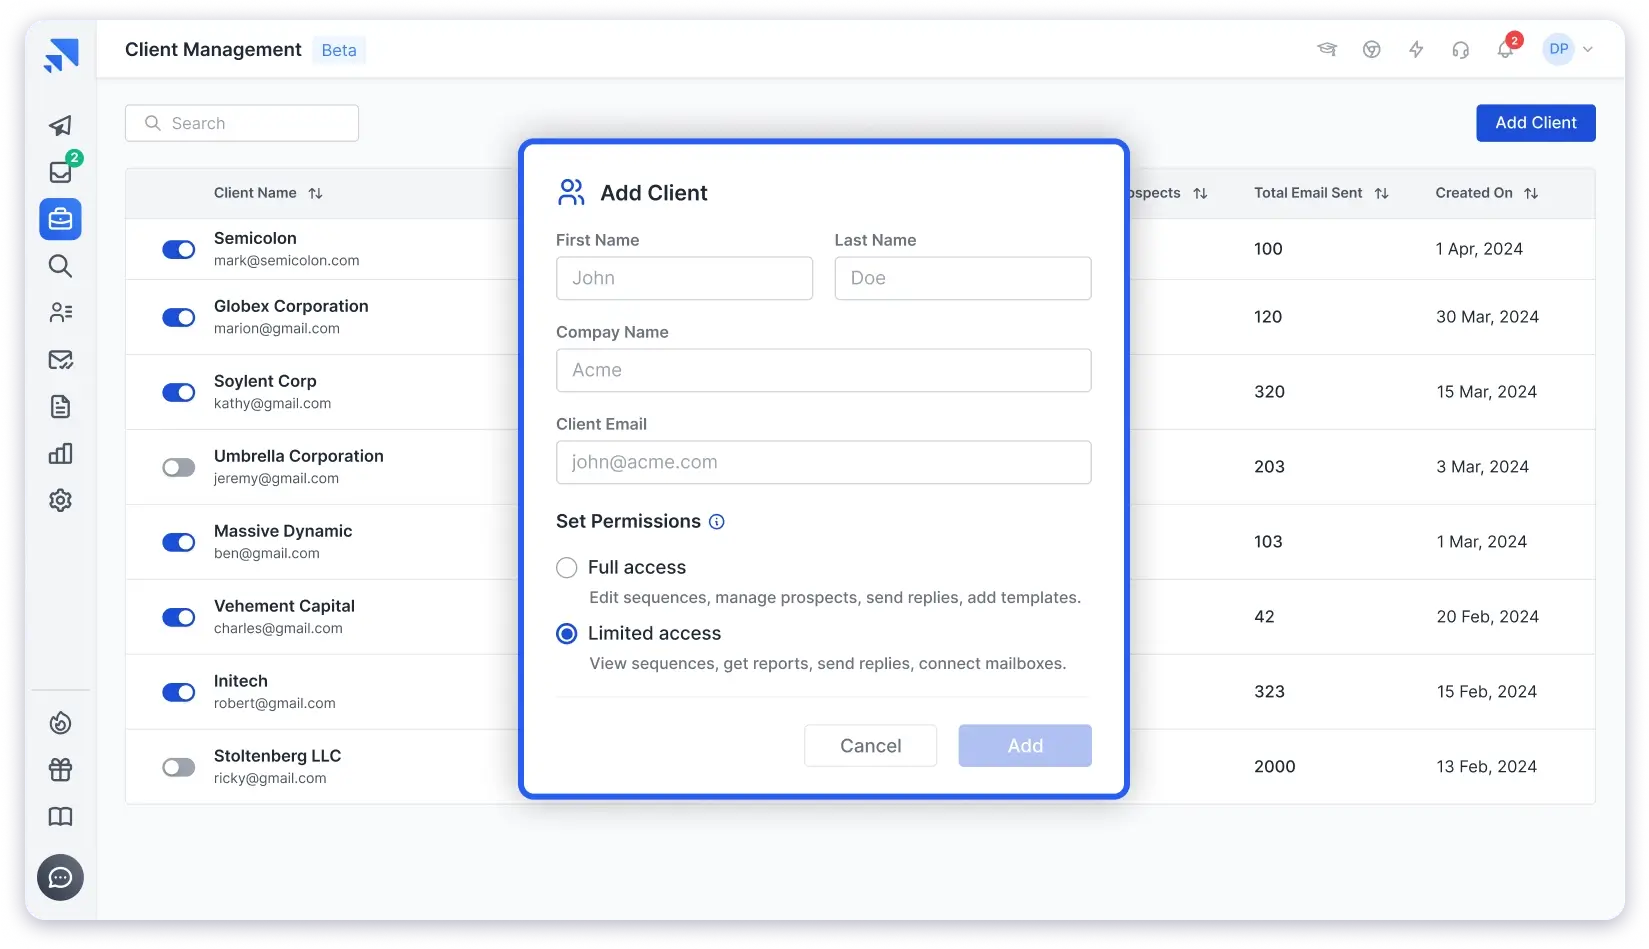Open the bar chart reports icon

[x=61, y=454]
